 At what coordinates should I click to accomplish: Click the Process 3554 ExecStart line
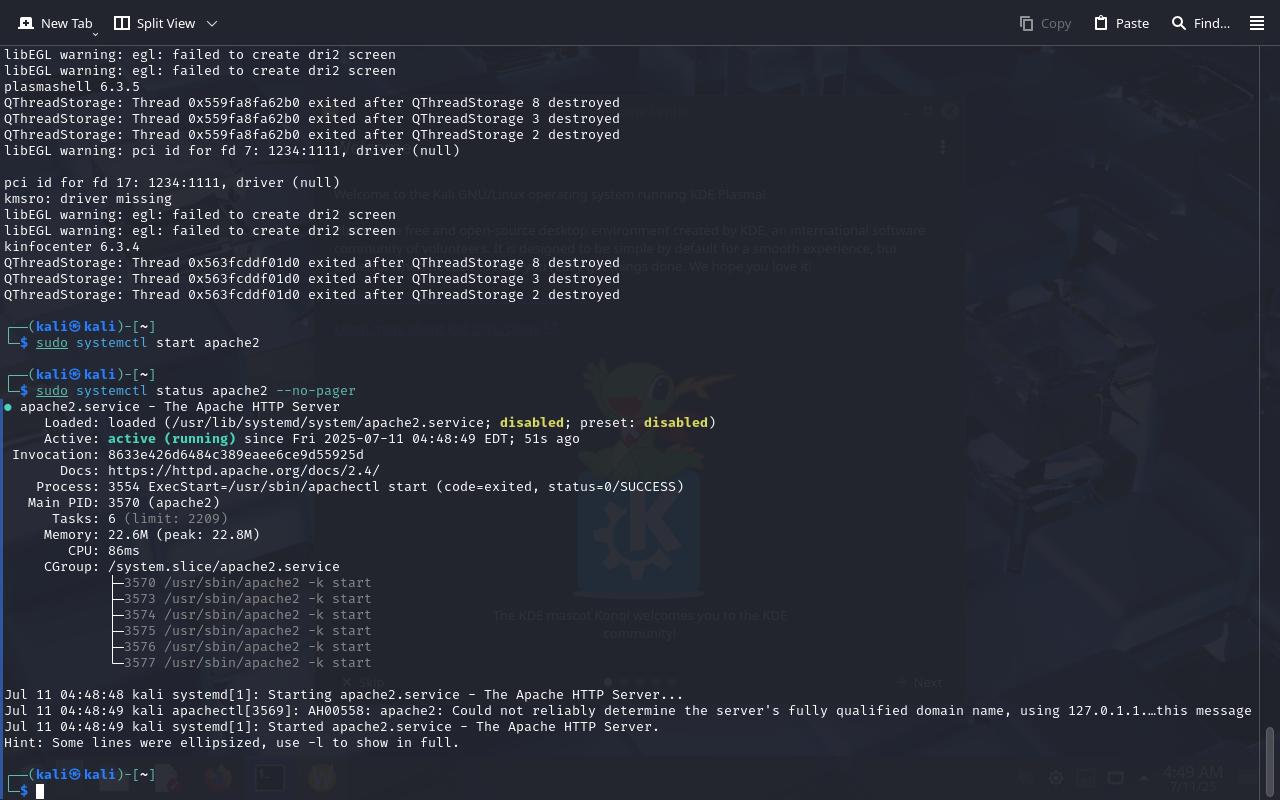360,487
